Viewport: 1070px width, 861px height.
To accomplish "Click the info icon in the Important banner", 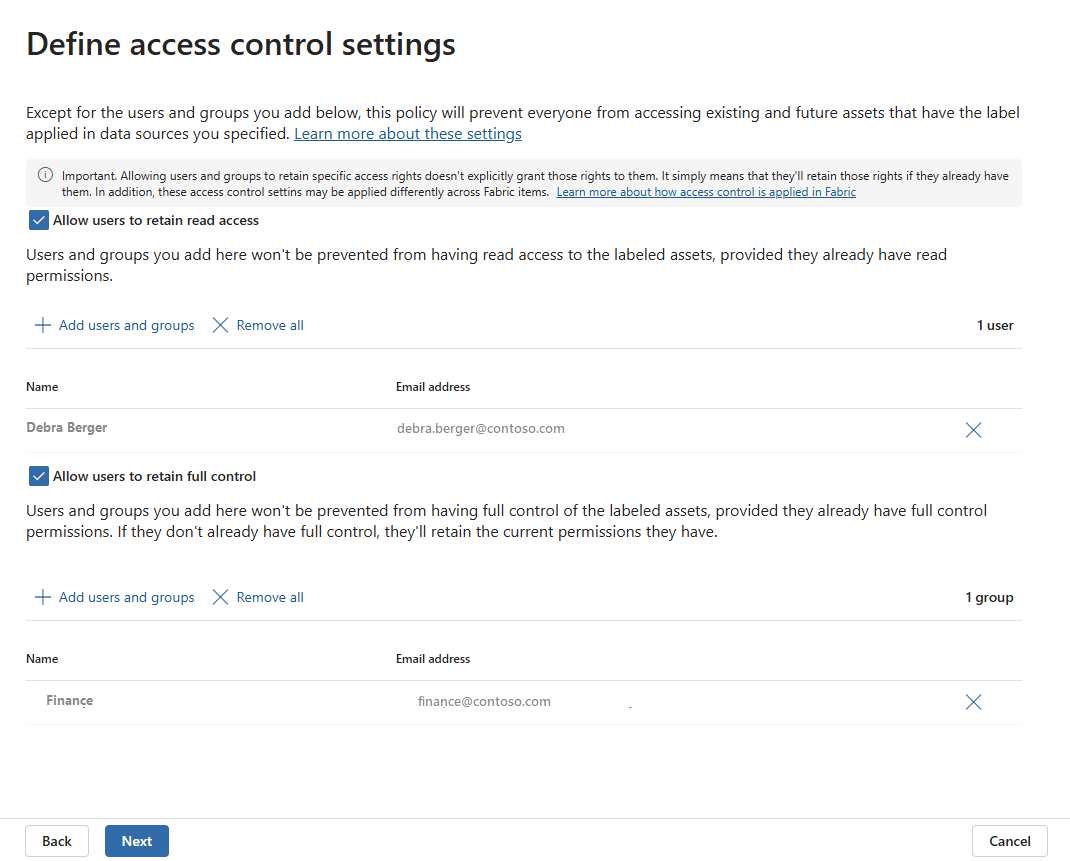I will (x=45, y=174).
